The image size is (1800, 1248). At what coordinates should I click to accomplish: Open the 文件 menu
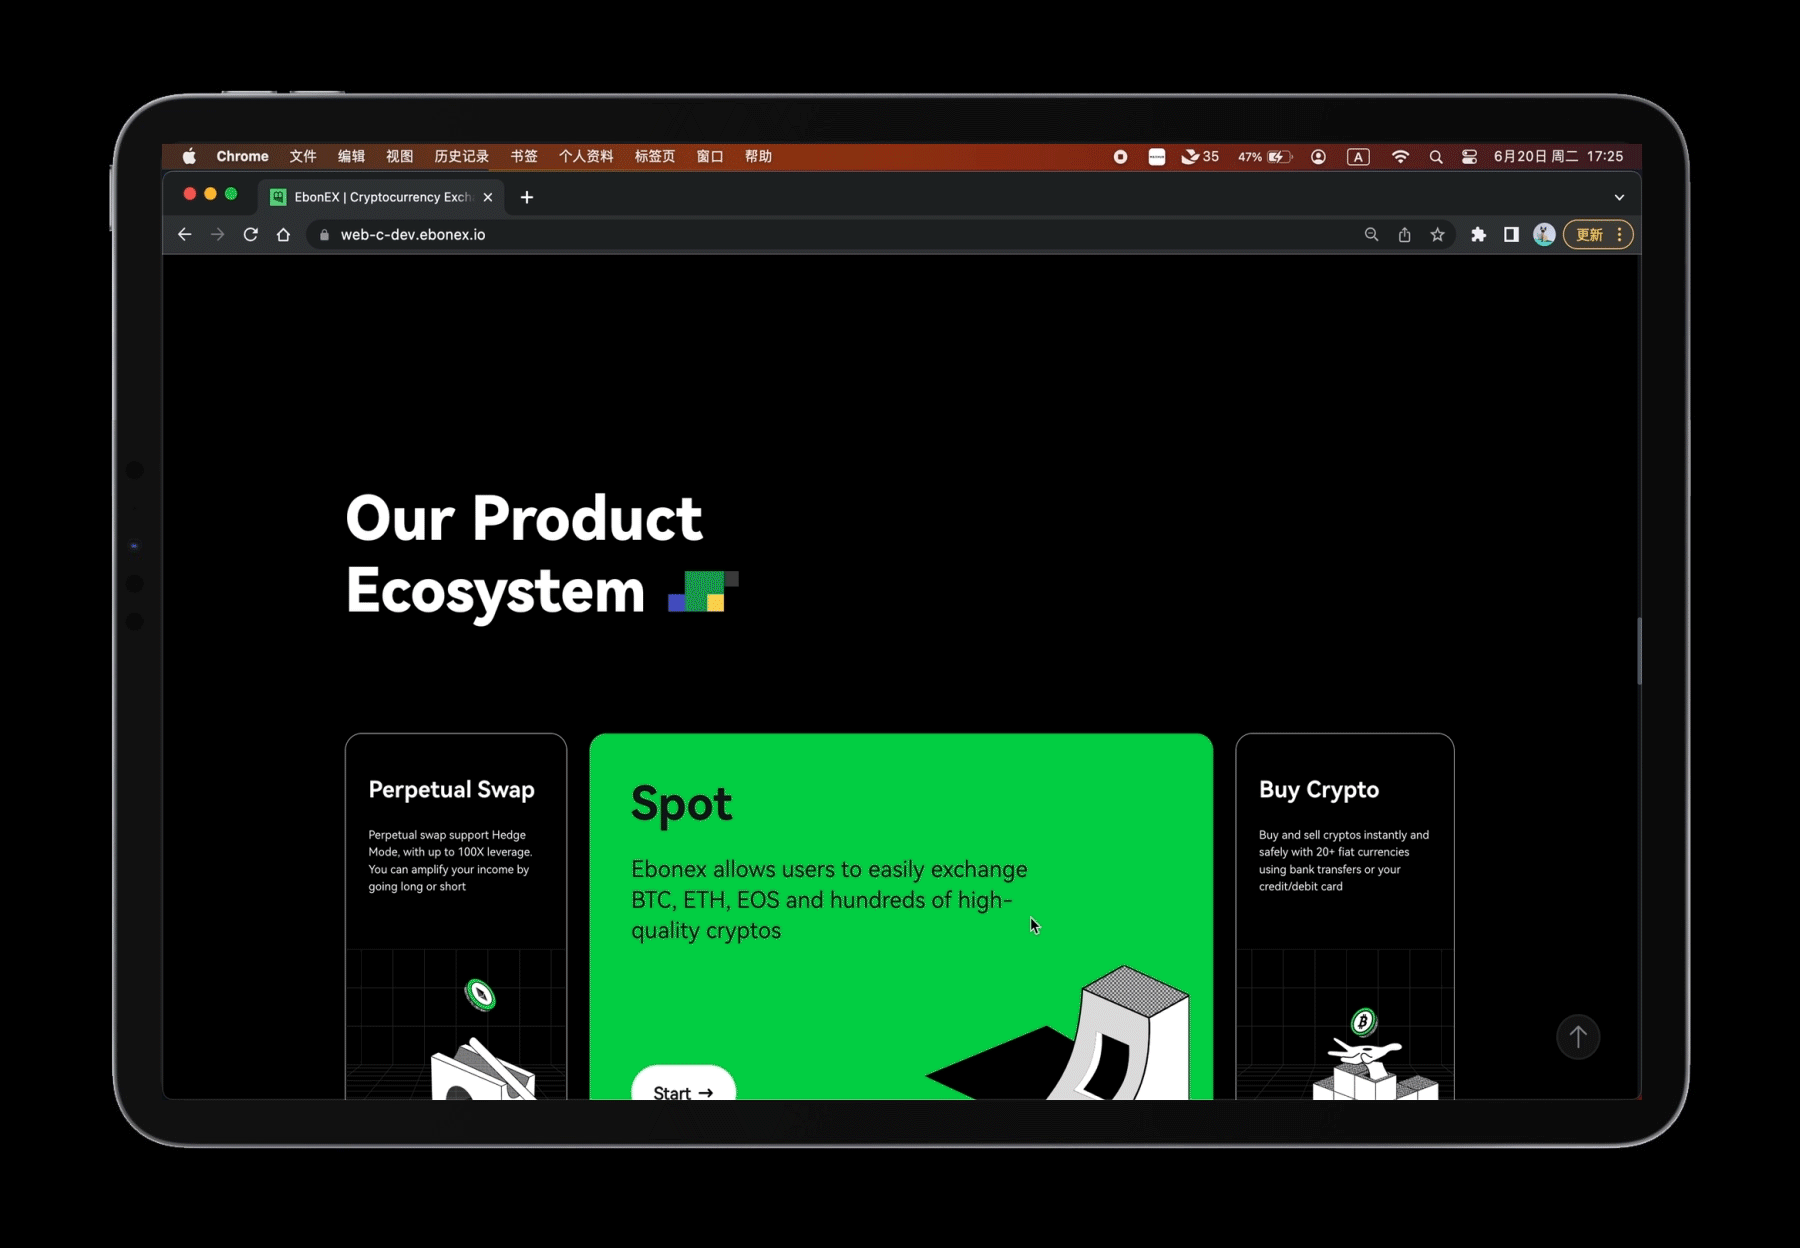pyautogui.click(x=303, y=156)
